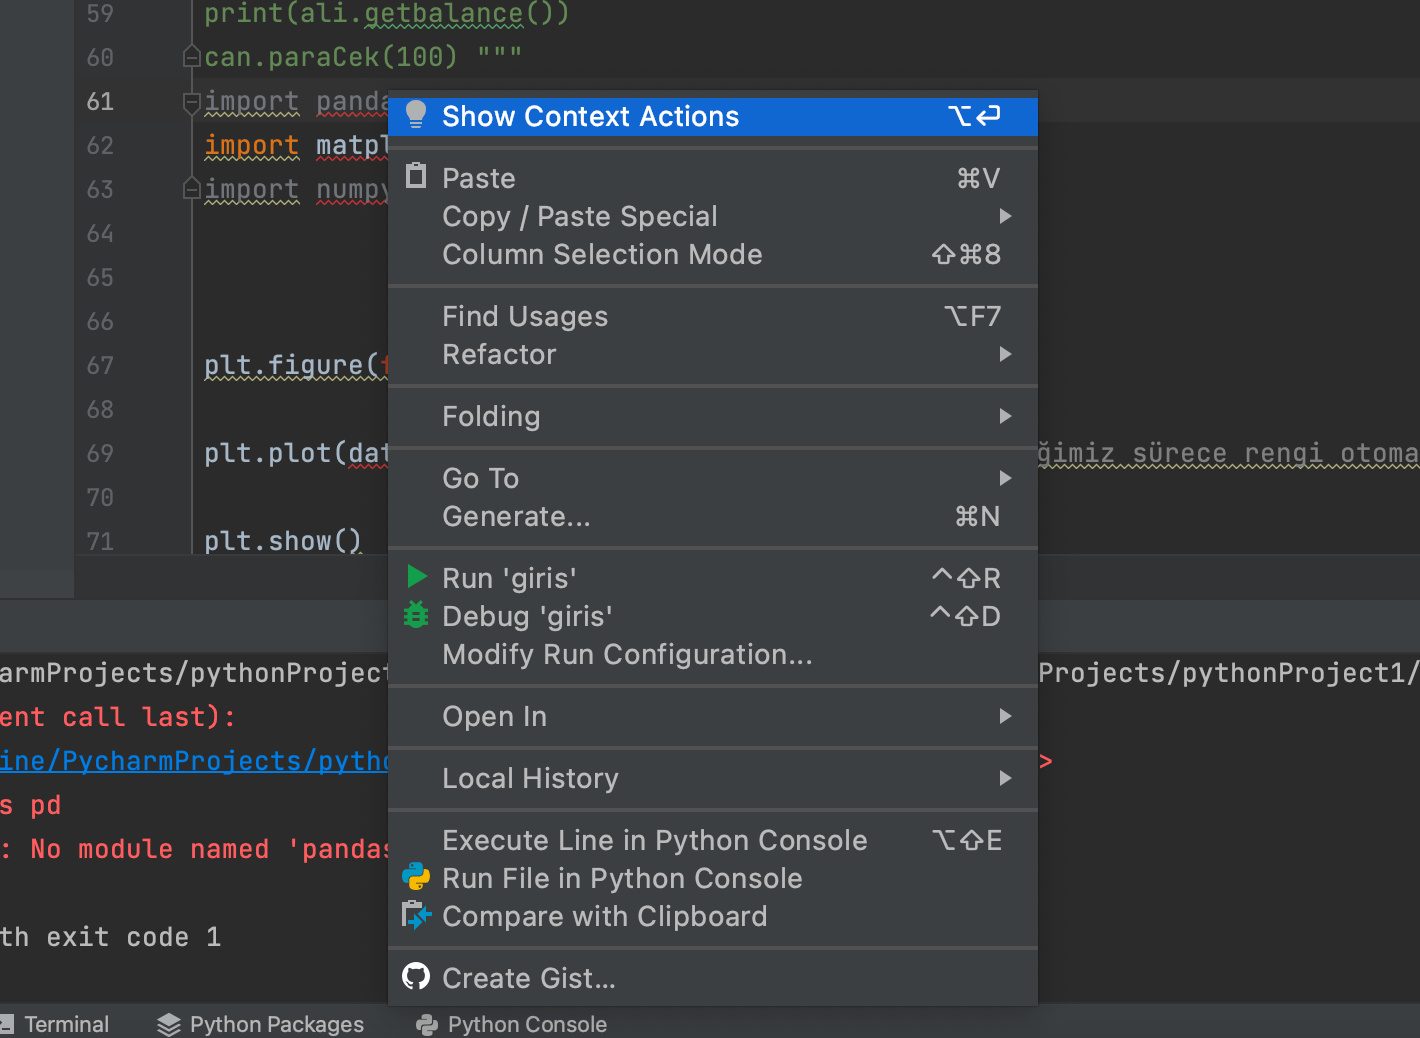Click the Python Packages stack icon

[168, 1024]
